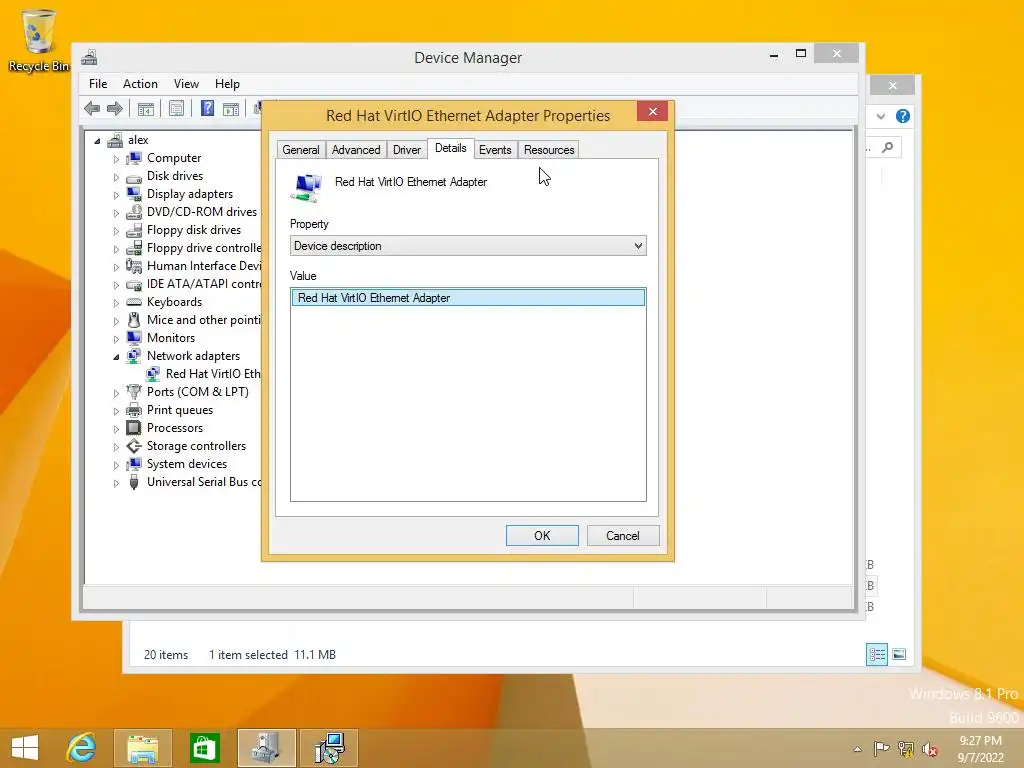Select the Mice and other pointing devices icon

click(x=134, y=320)
